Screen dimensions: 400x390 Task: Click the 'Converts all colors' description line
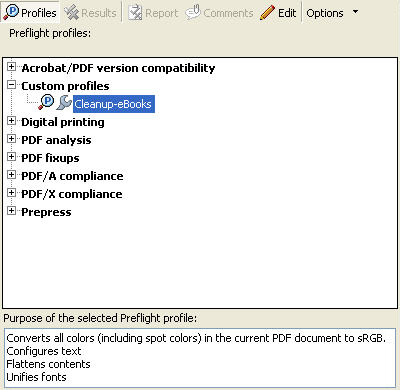[x=196, y=338]
